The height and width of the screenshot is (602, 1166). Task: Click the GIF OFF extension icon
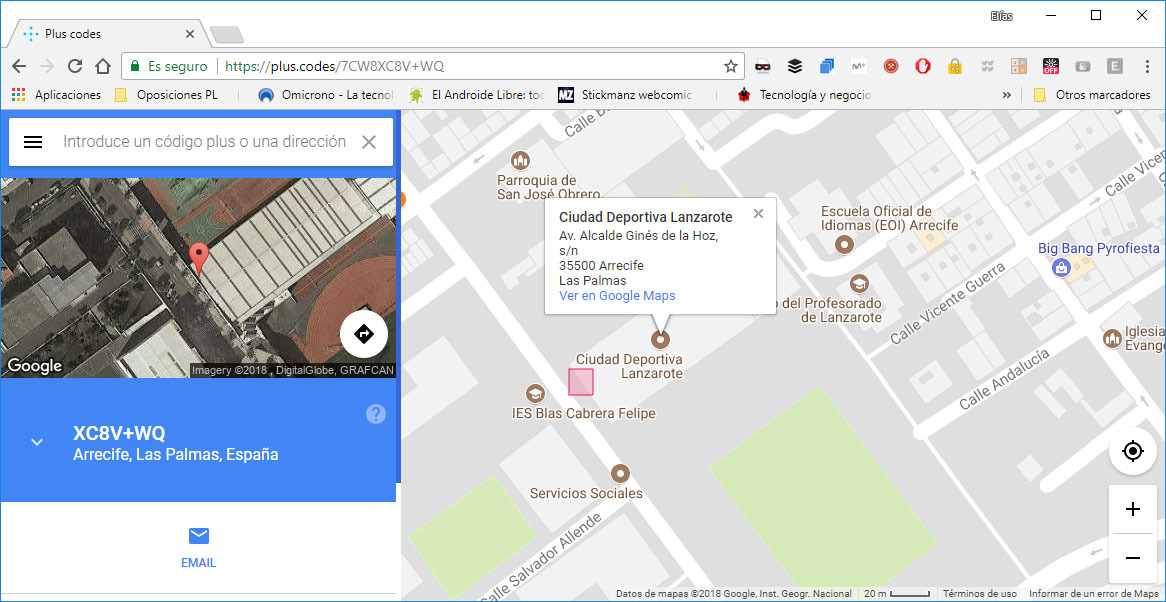point(1051,66)
